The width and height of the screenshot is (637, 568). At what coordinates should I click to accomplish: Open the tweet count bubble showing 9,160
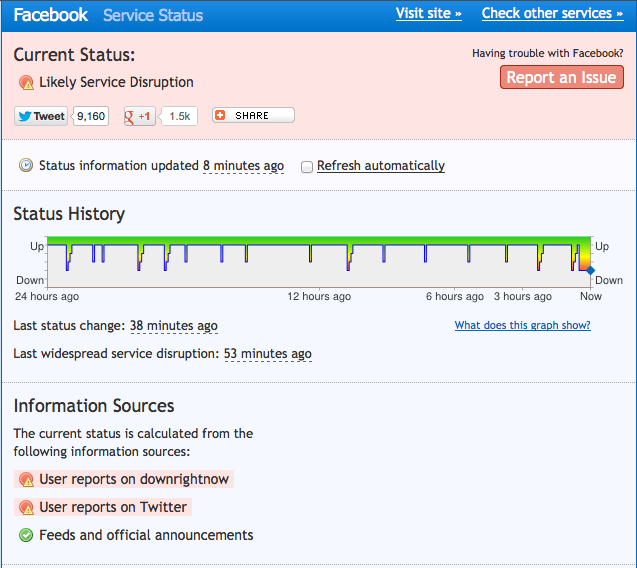pyautogui.click(x=91, y=116)
